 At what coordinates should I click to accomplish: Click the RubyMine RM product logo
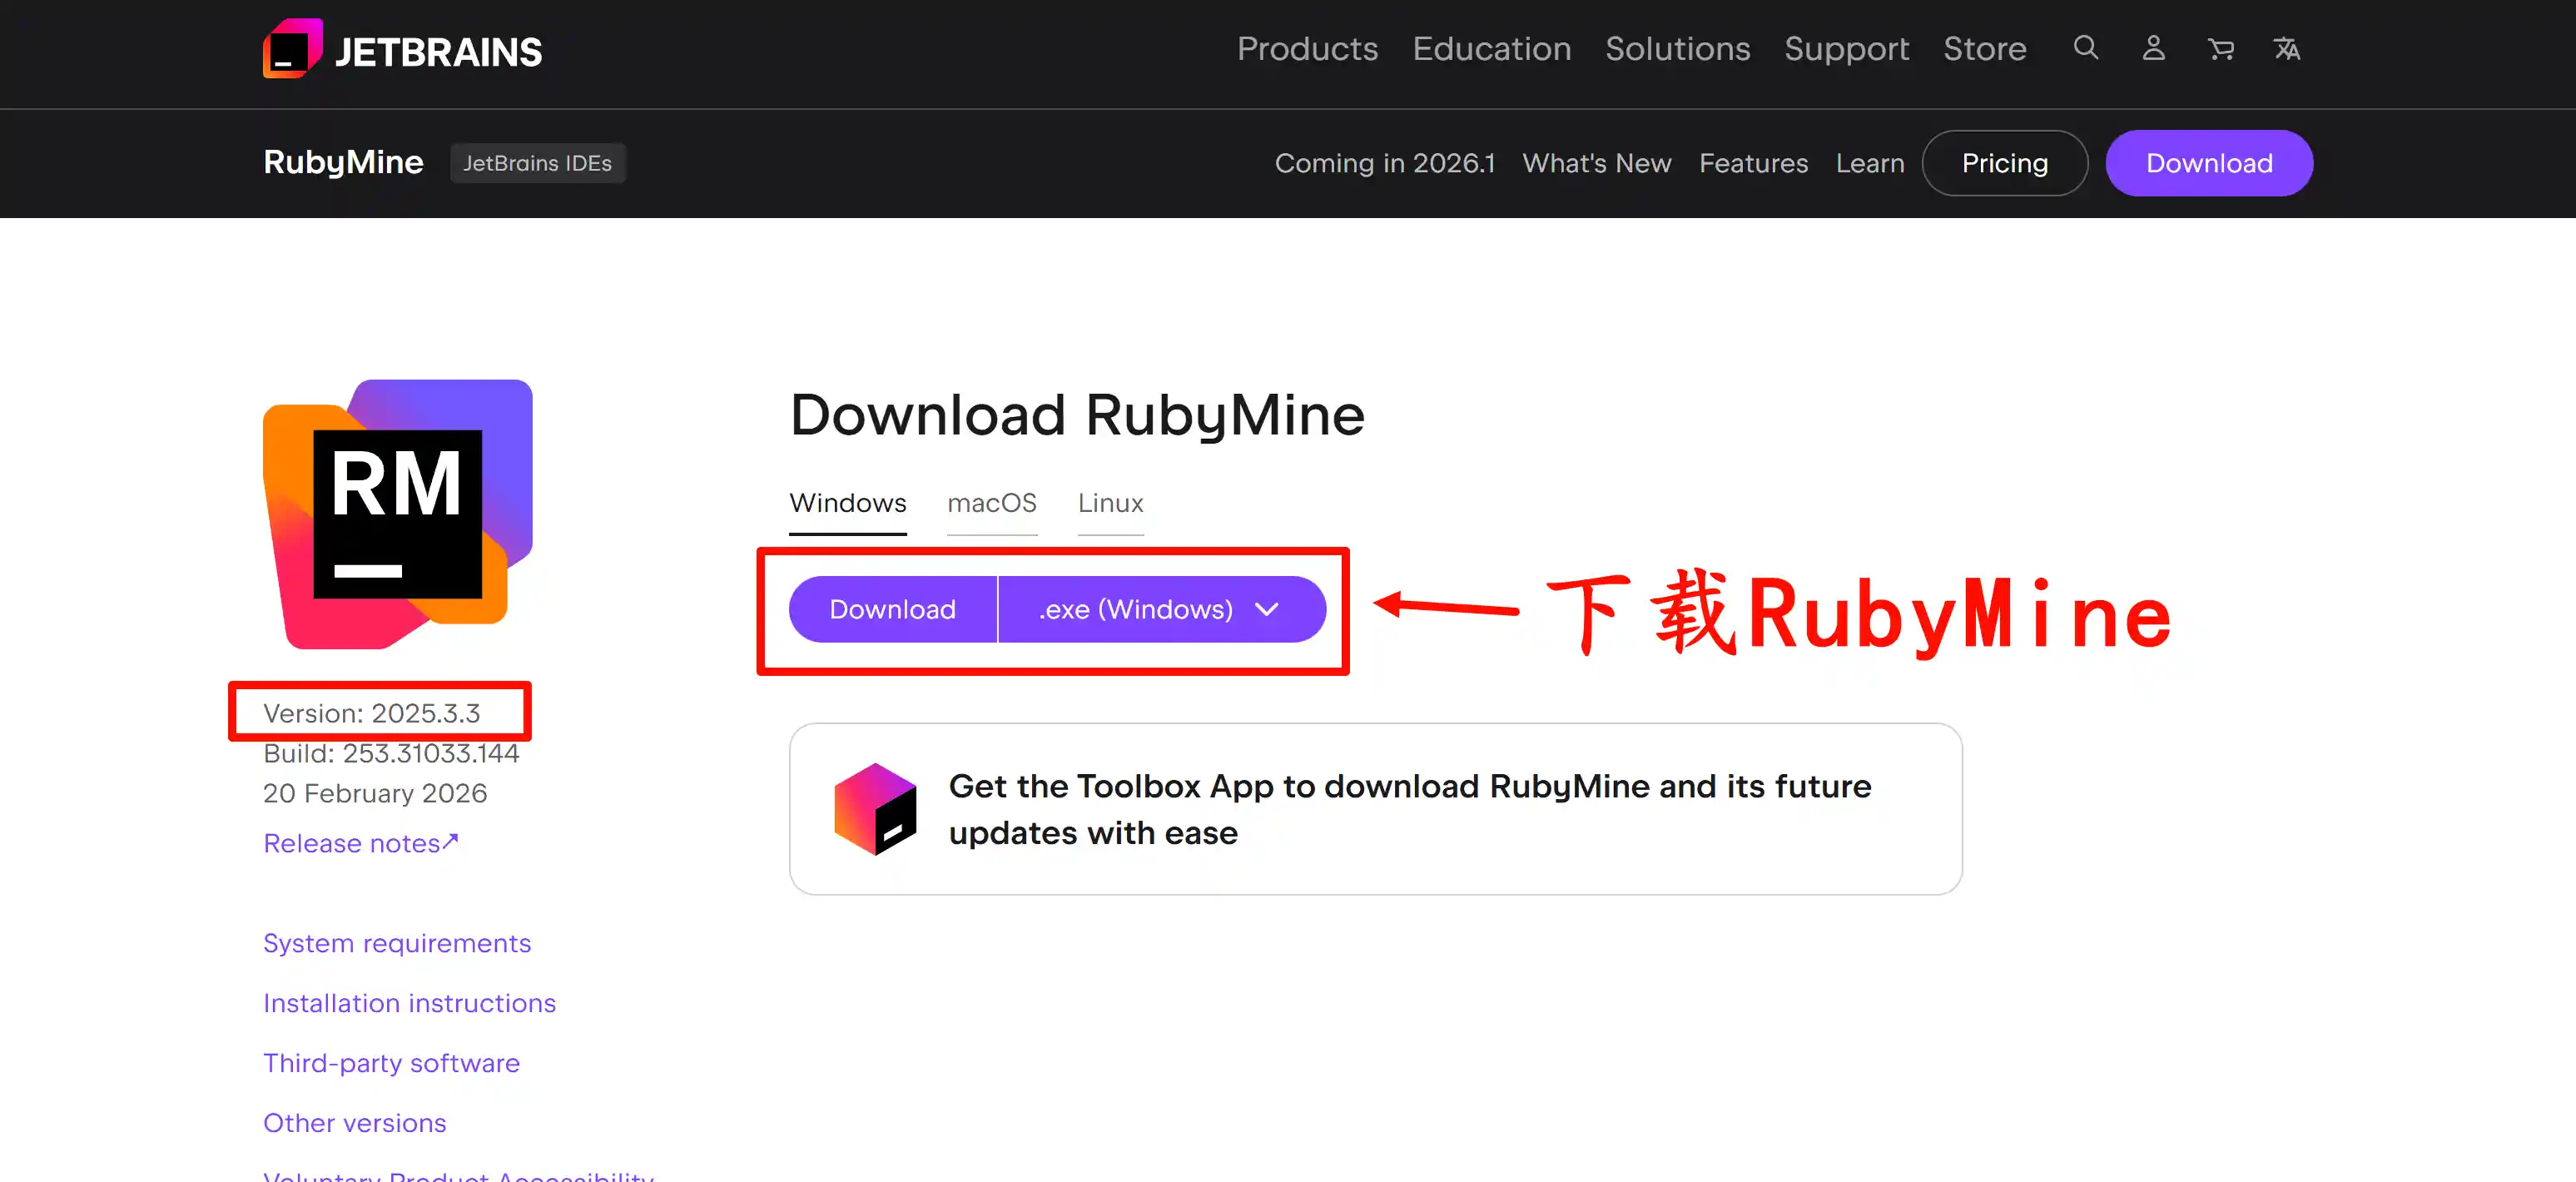[x=396, y=516]
